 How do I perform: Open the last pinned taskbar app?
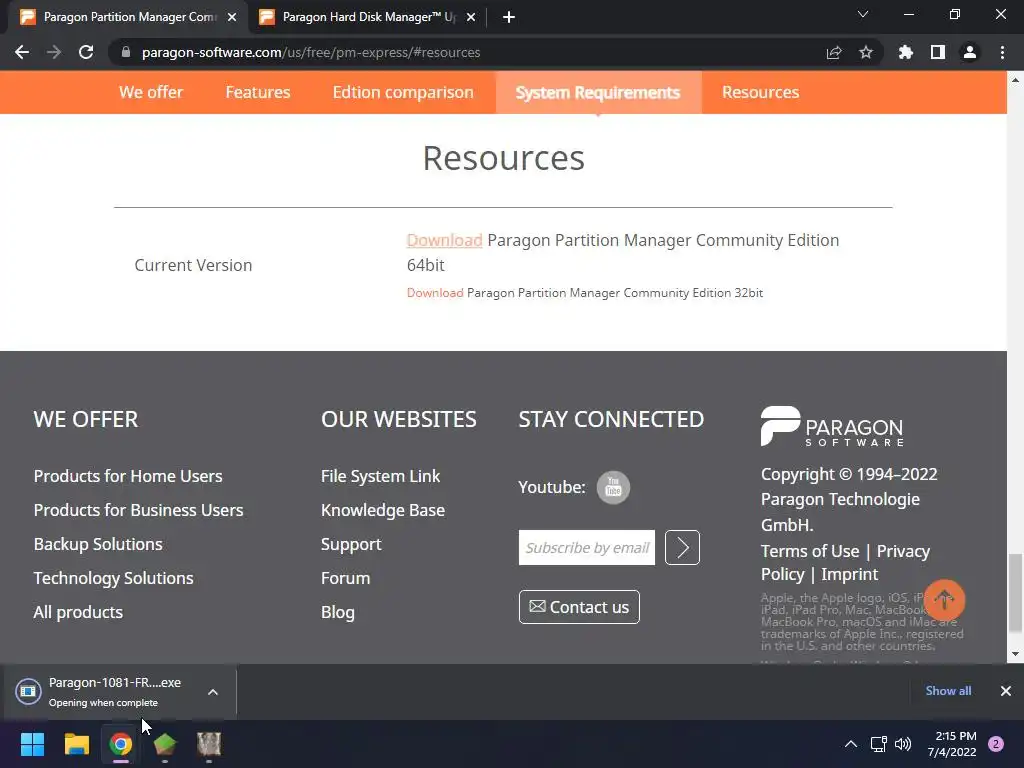(x=209, y=744)
